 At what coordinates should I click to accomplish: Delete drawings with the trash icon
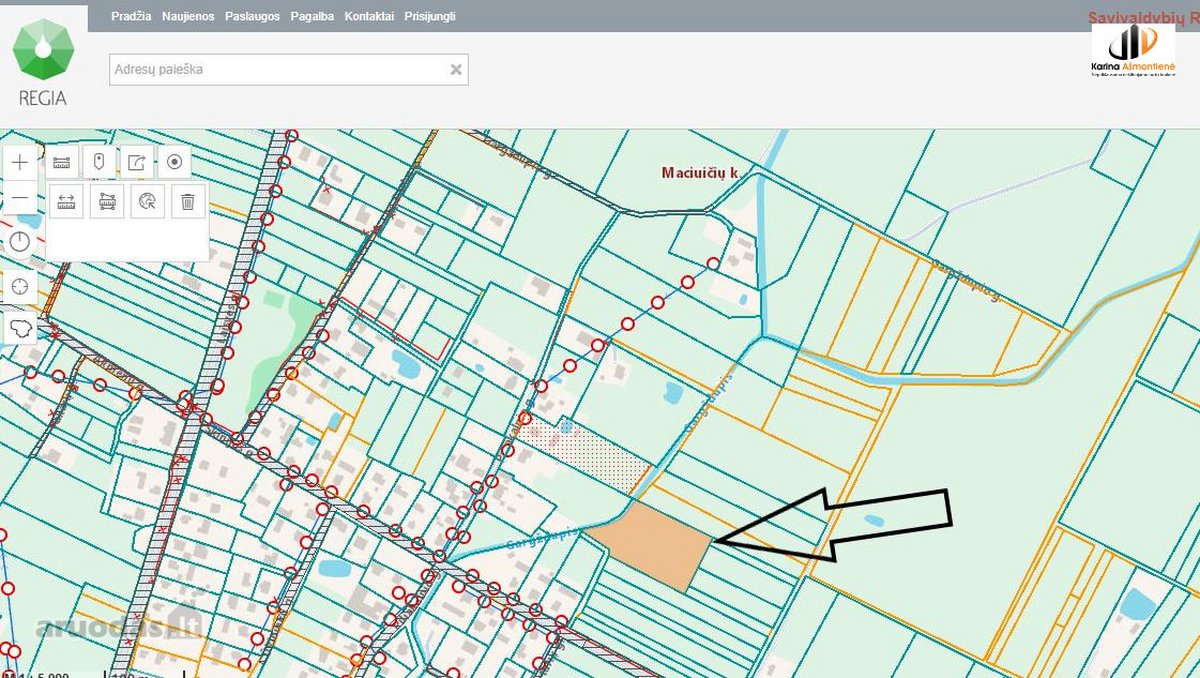188,201
